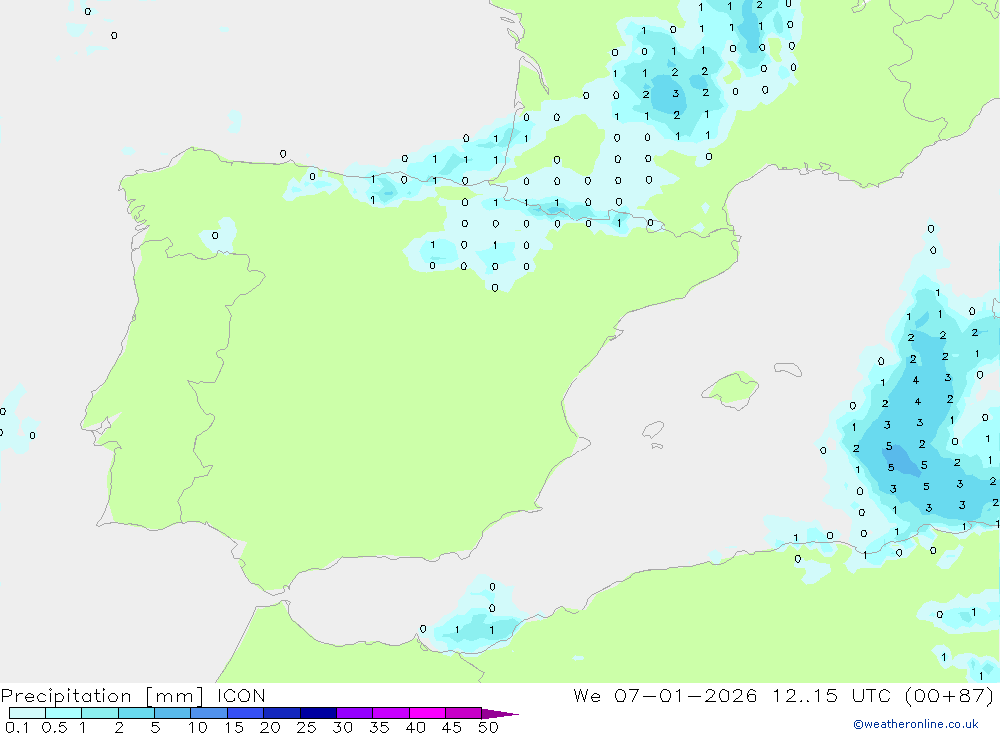The image size is (1000, 733).
Task: Click the 30 legend scale label
Action: [x=343, y=727]
